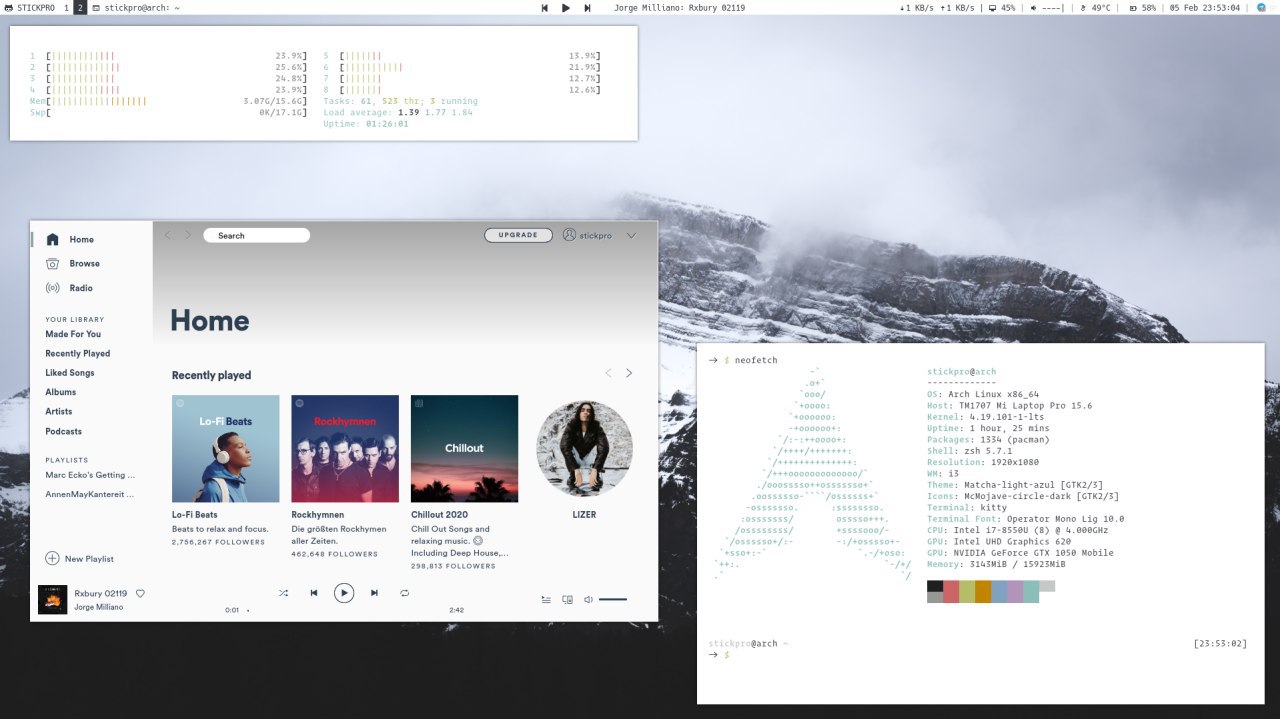The height and width of the screenshot is (719, 1280).
Task: Click previous track icon in top bar
Action: pyautogui.click(x=545, y=7)
